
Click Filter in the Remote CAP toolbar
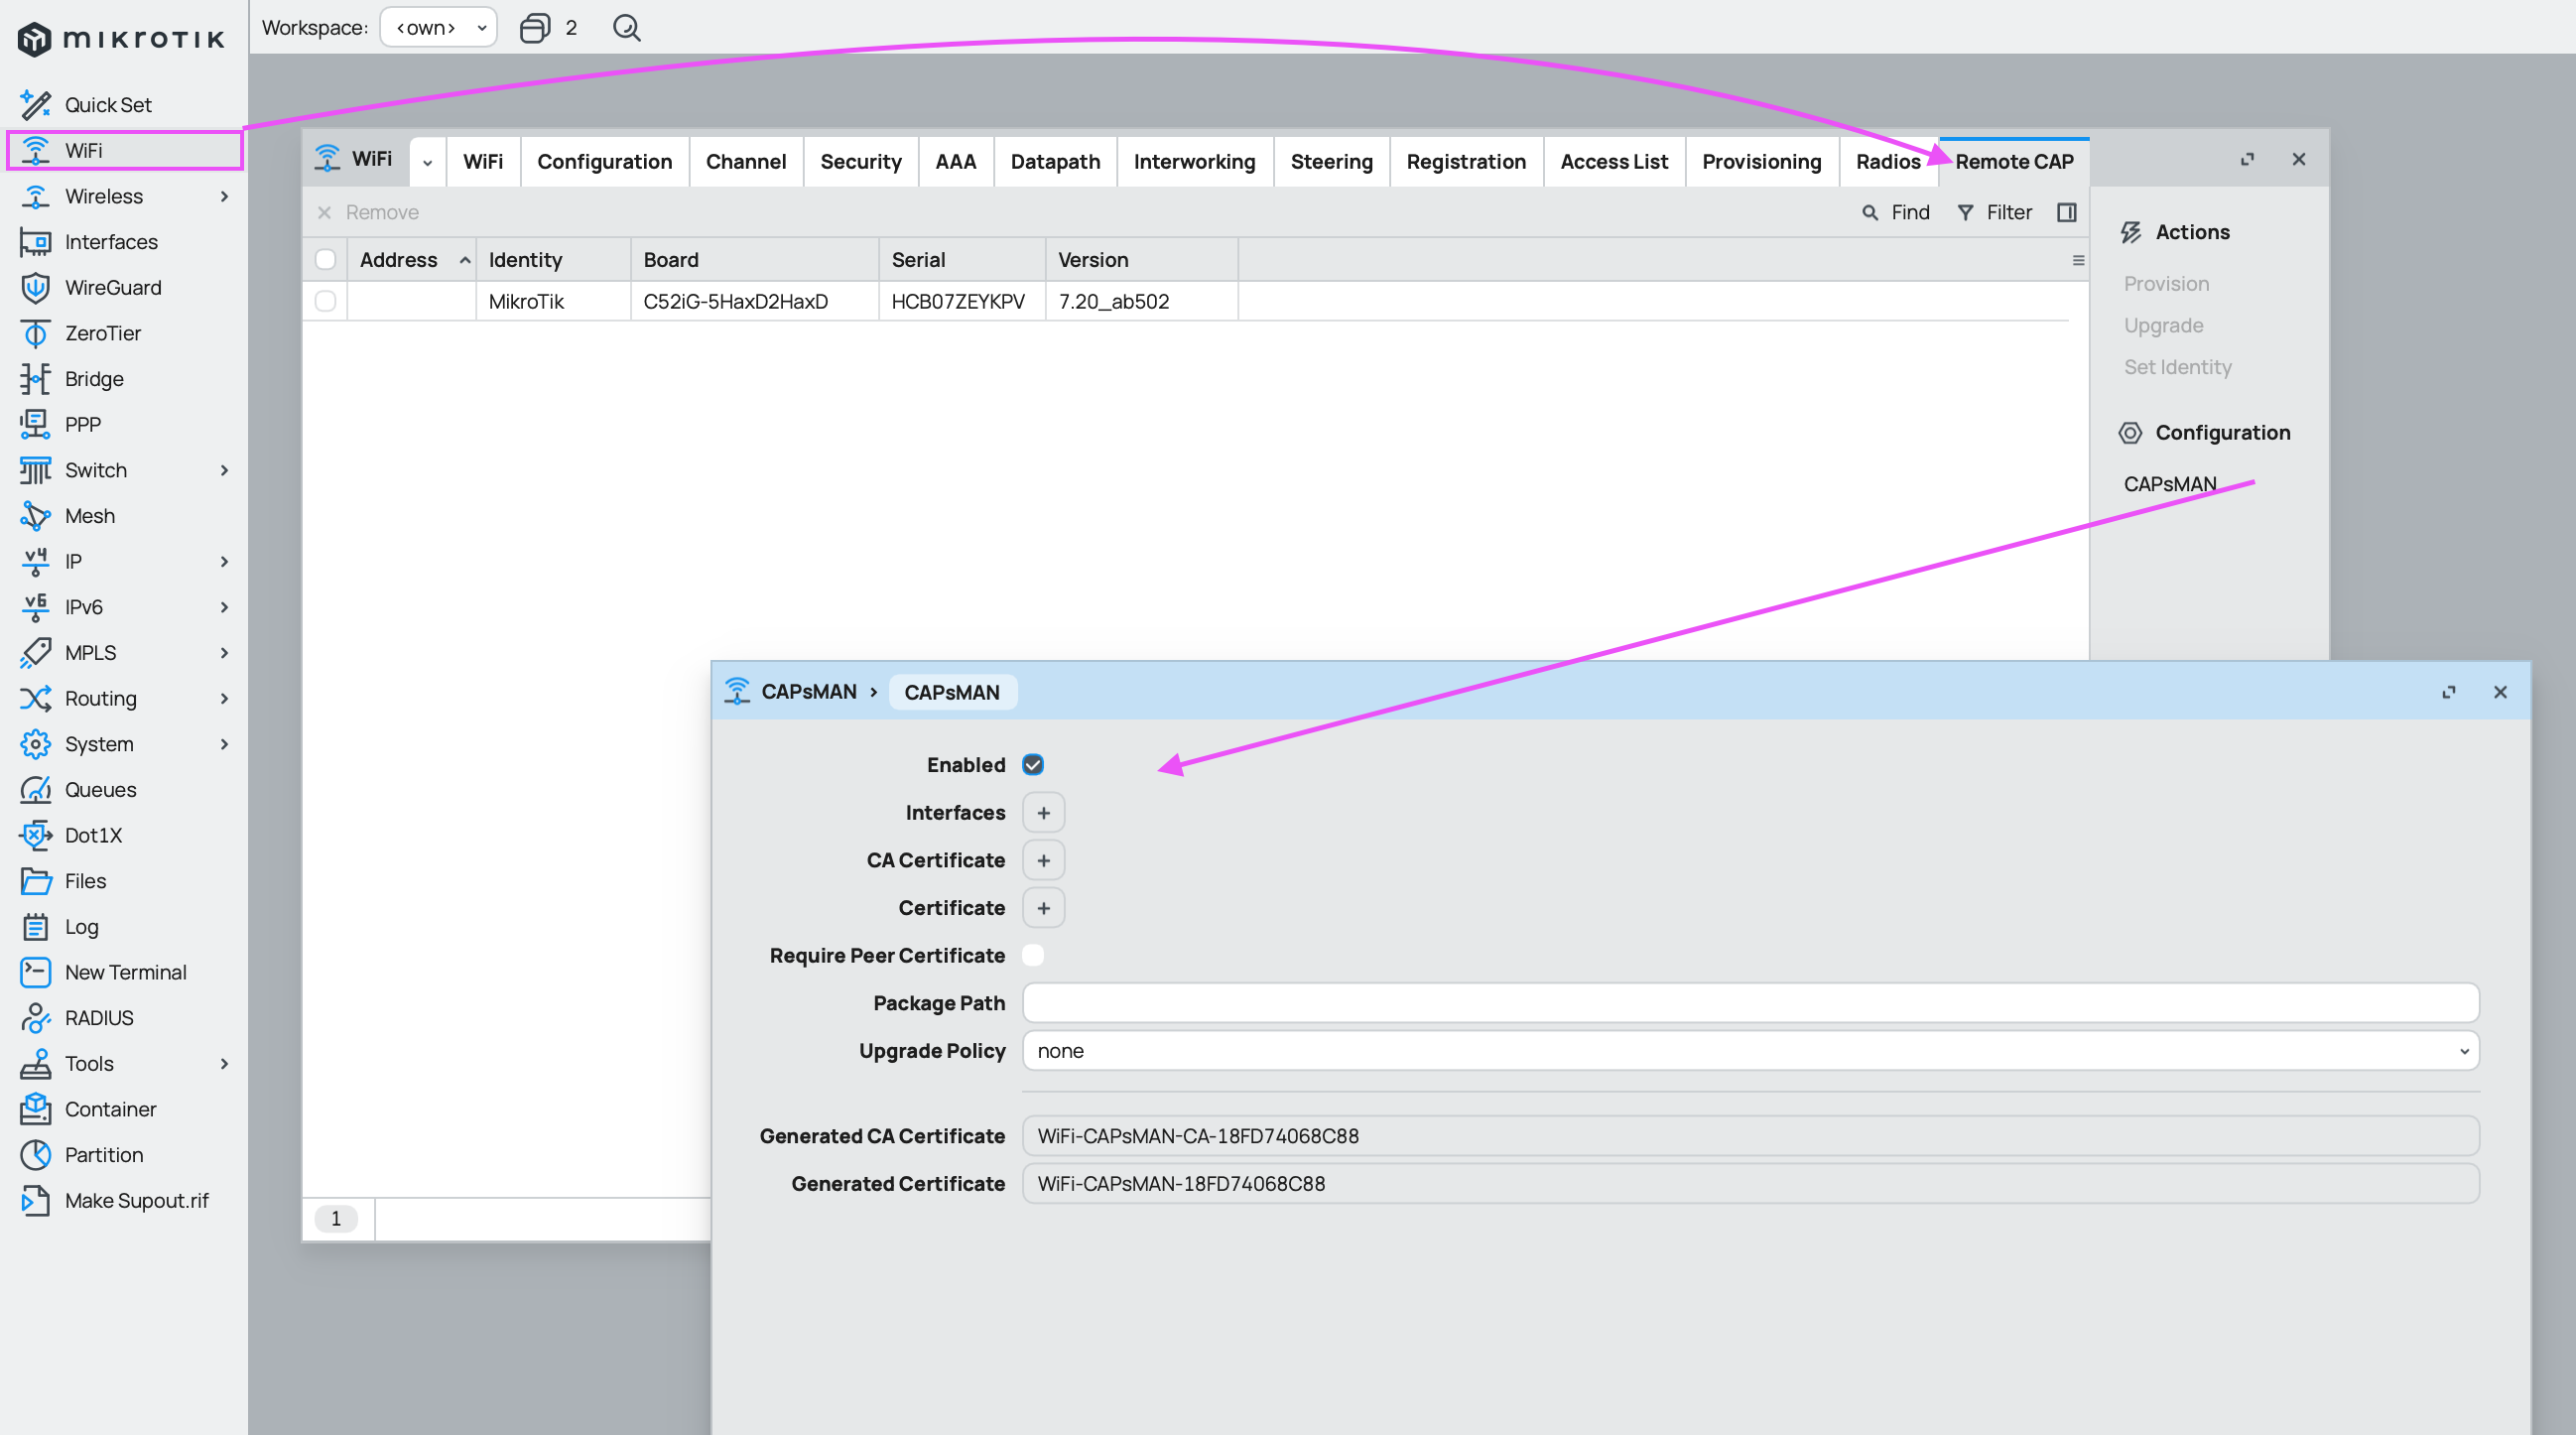coord(1994,212)
